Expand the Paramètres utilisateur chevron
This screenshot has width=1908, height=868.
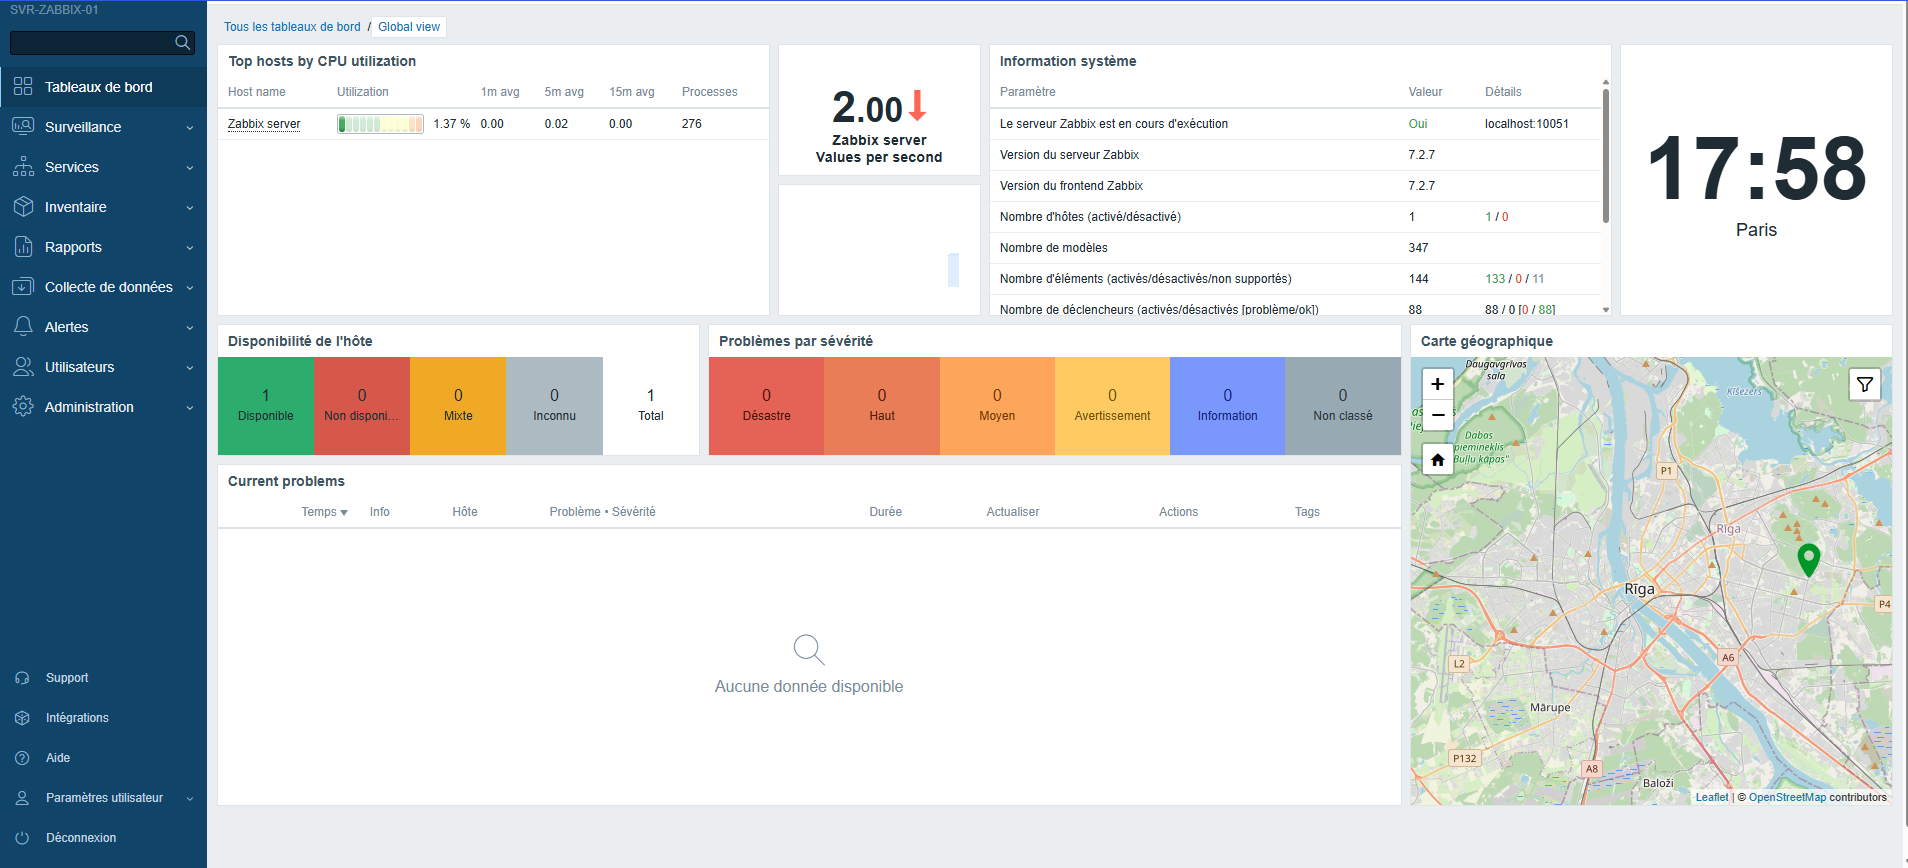[x=190, y=799]
